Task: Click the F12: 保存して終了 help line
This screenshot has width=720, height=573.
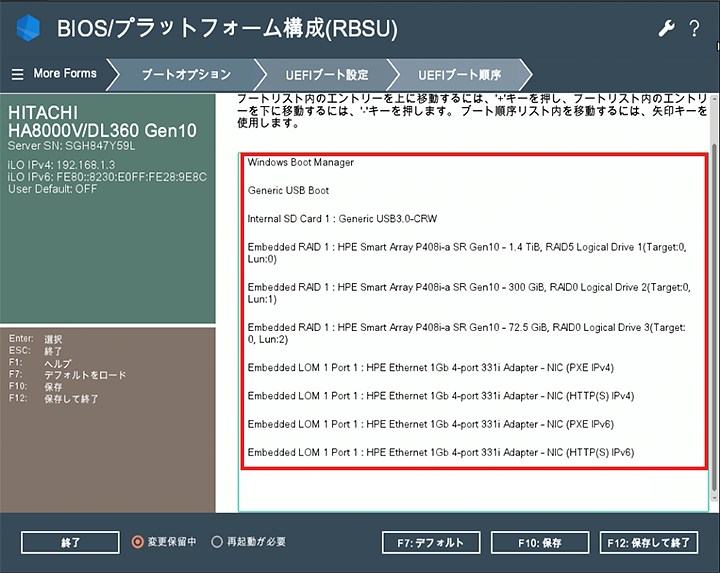Action: 53,399
